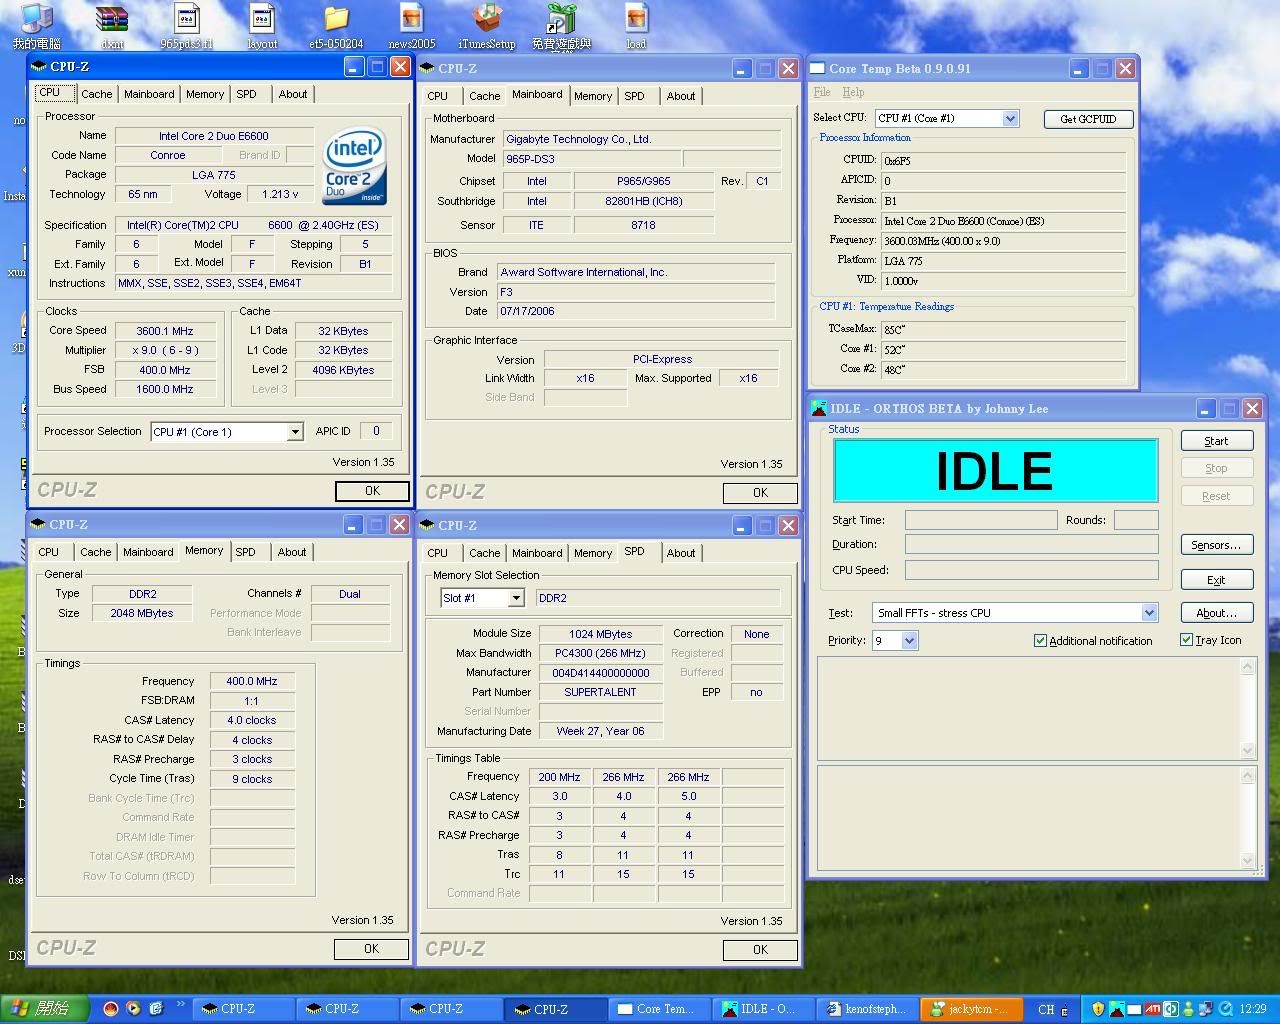Open the My Computer desktop icon
Screen dimensions: 1280x1024
click(37, 22)
